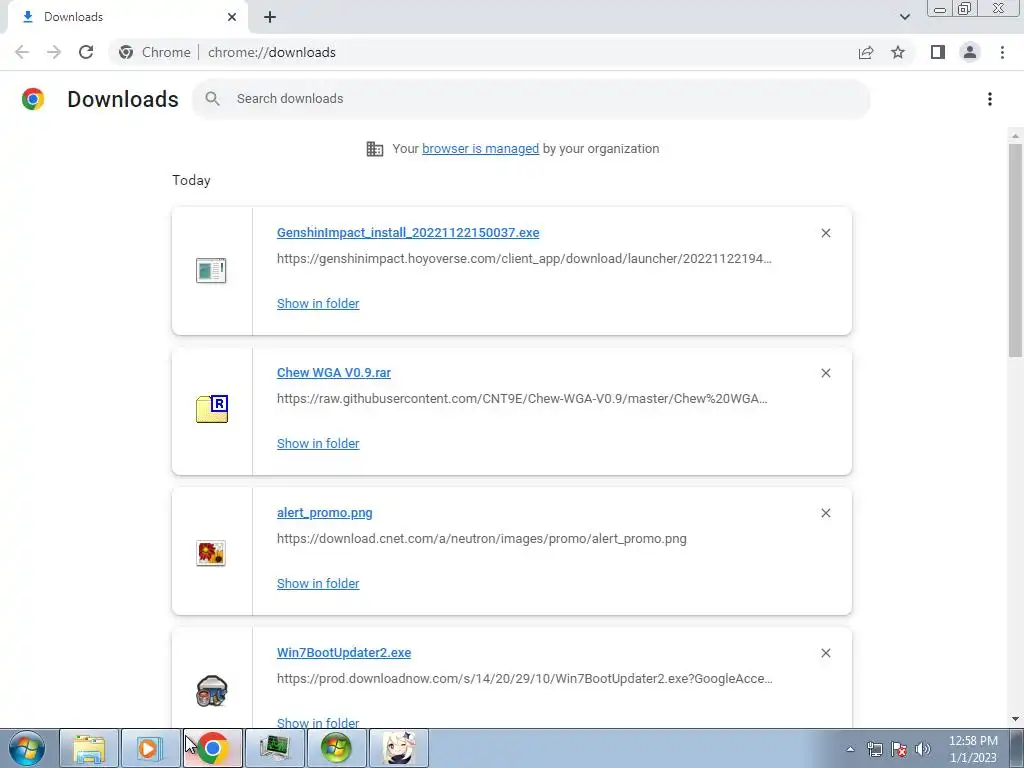Image resolution: width=1024 pixels, height=768 pixels.
Task: Click the alert_promo.png image file icon
Action: coord(212,553)
